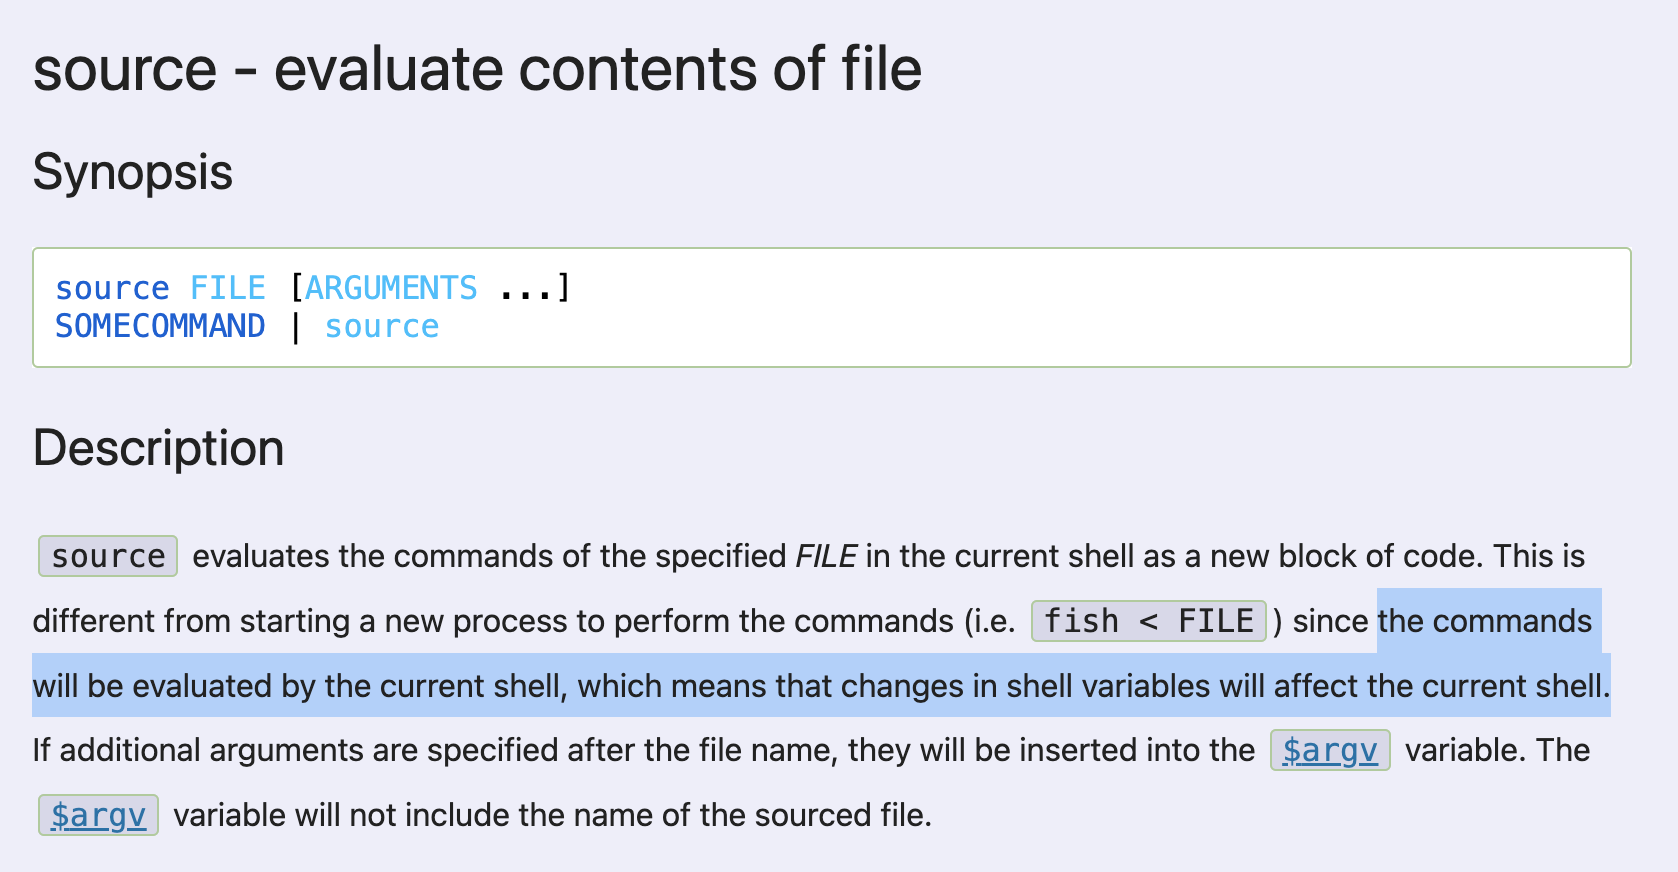This screenshot has height=872, width=1678.
Task: Open the $argv link after "inserted into the"
Action: (1330, 750)
